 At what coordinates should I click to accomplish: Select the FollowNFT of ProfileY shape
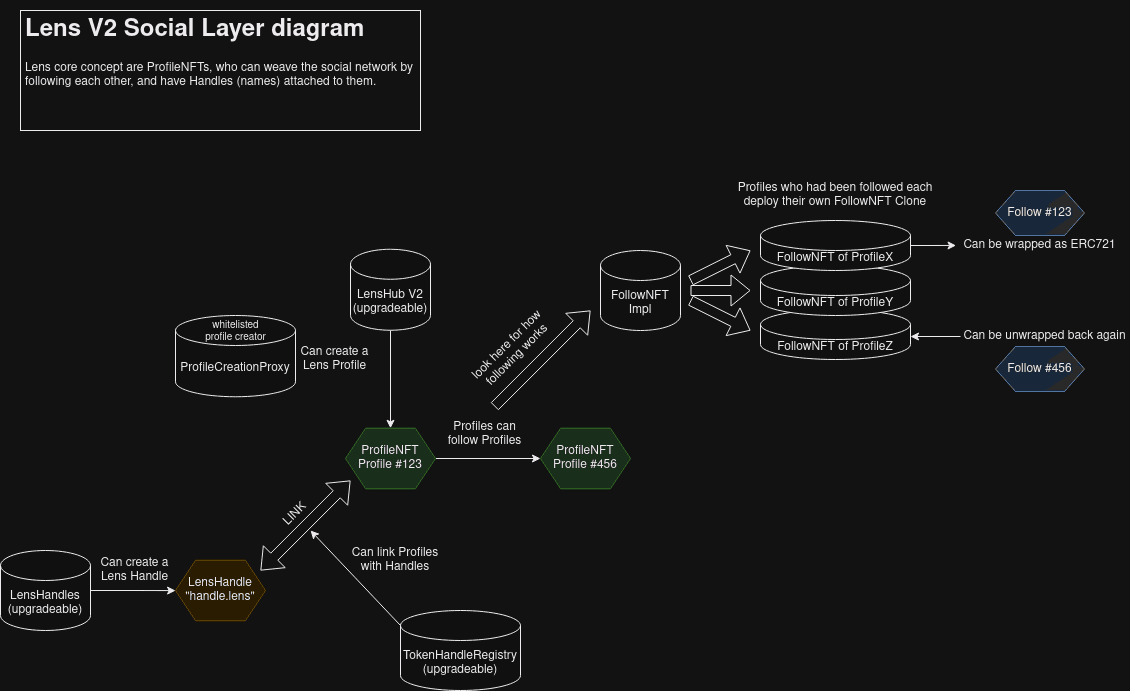[x=835, y=293]
